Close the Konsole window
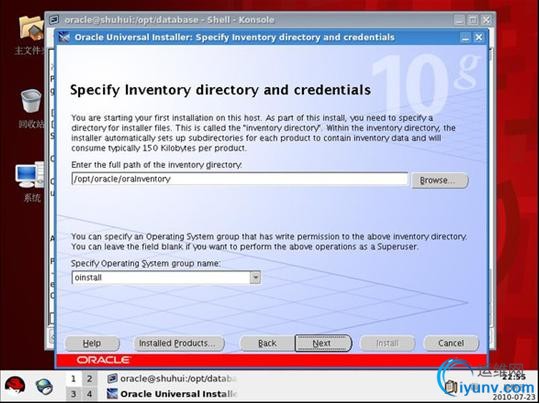Viewport: 540px width, 404px height. pyautogui.click(x=486, y=20)
